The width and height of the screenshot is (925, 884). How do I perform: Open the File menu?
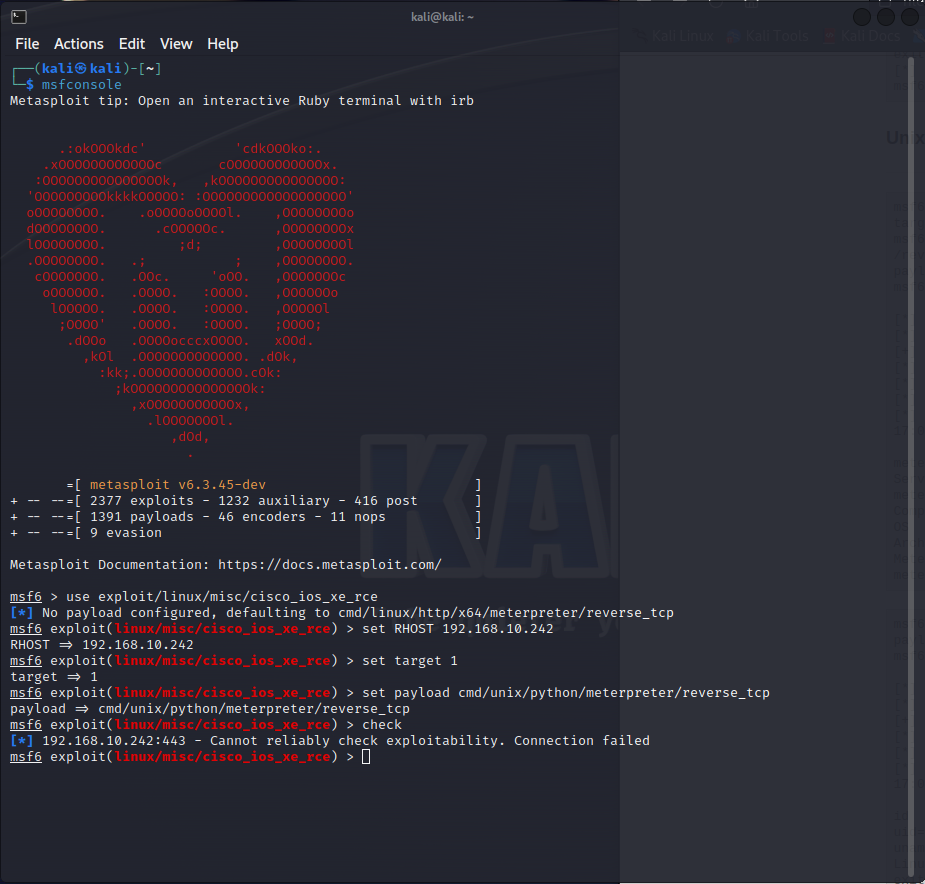tap(27, 44)
